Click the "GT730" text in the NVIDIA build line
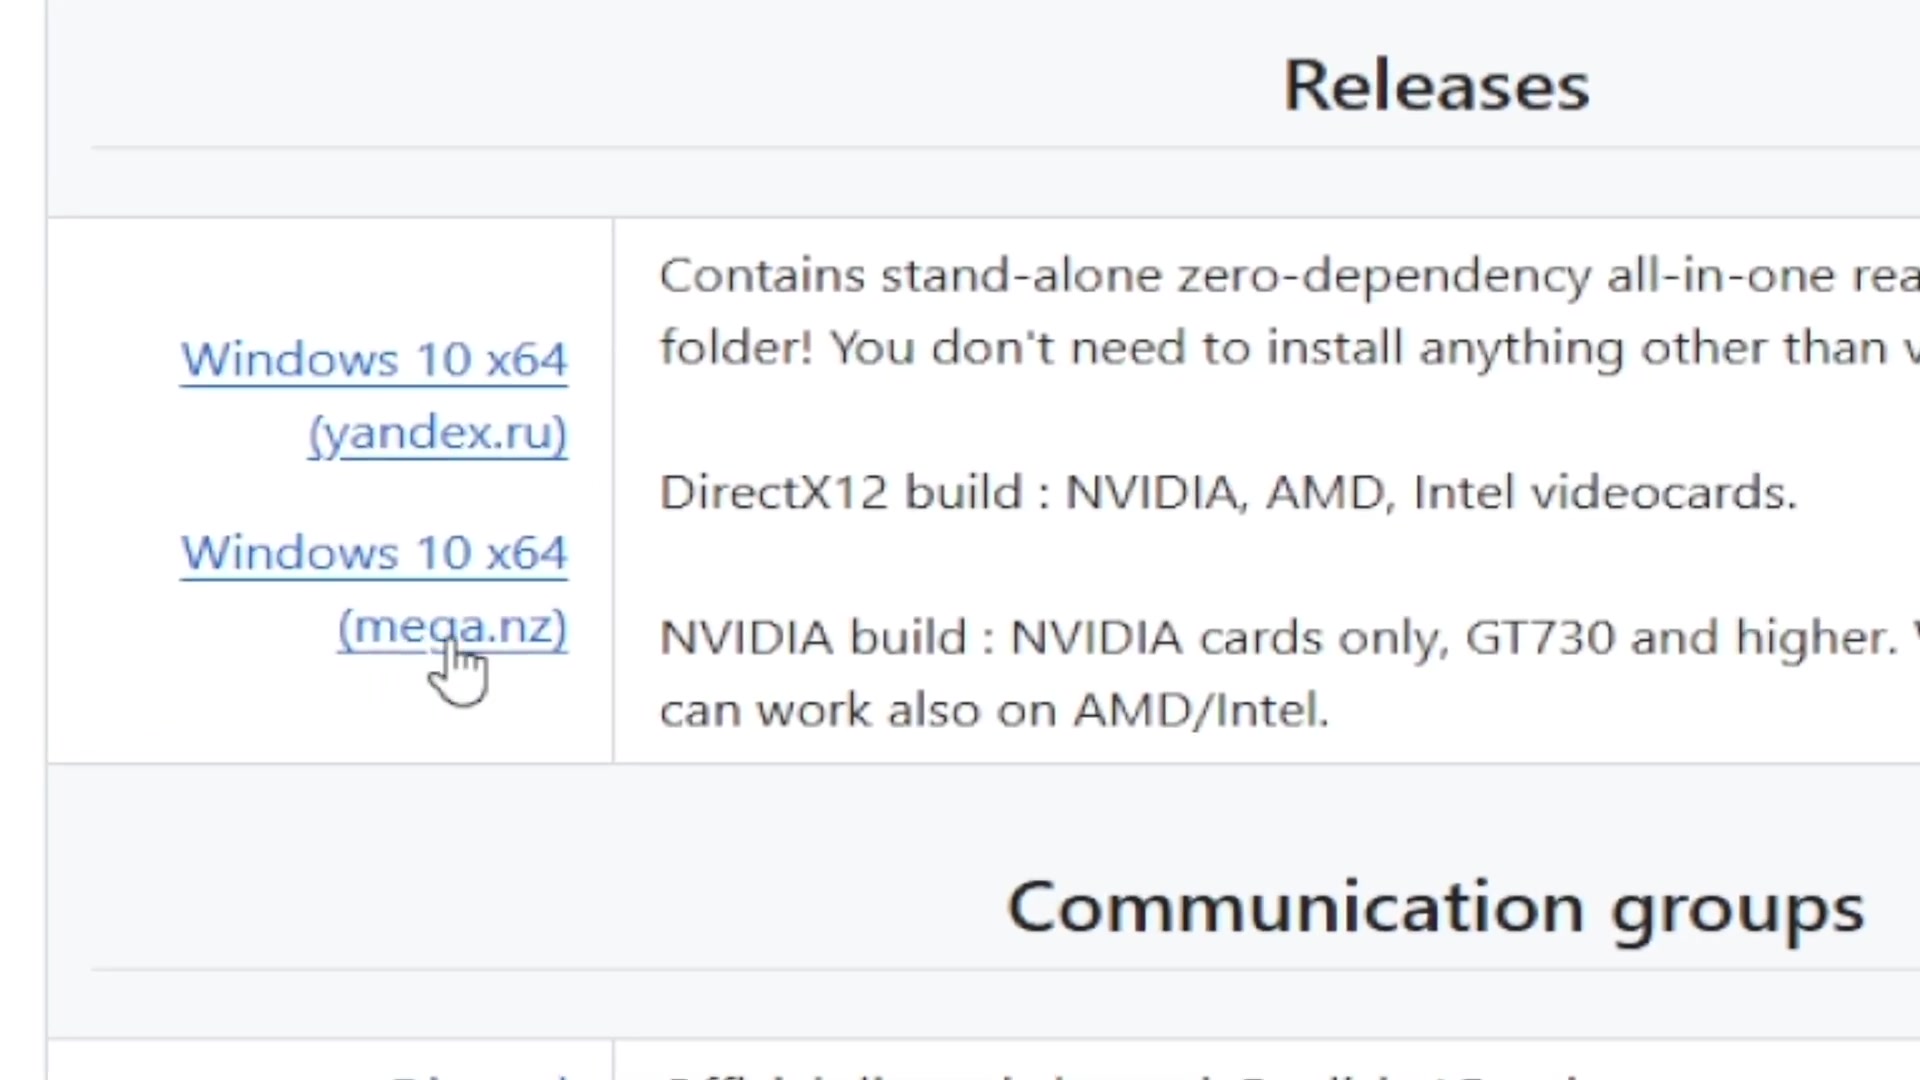Screen dimensions: 1920x1080 1540,638
